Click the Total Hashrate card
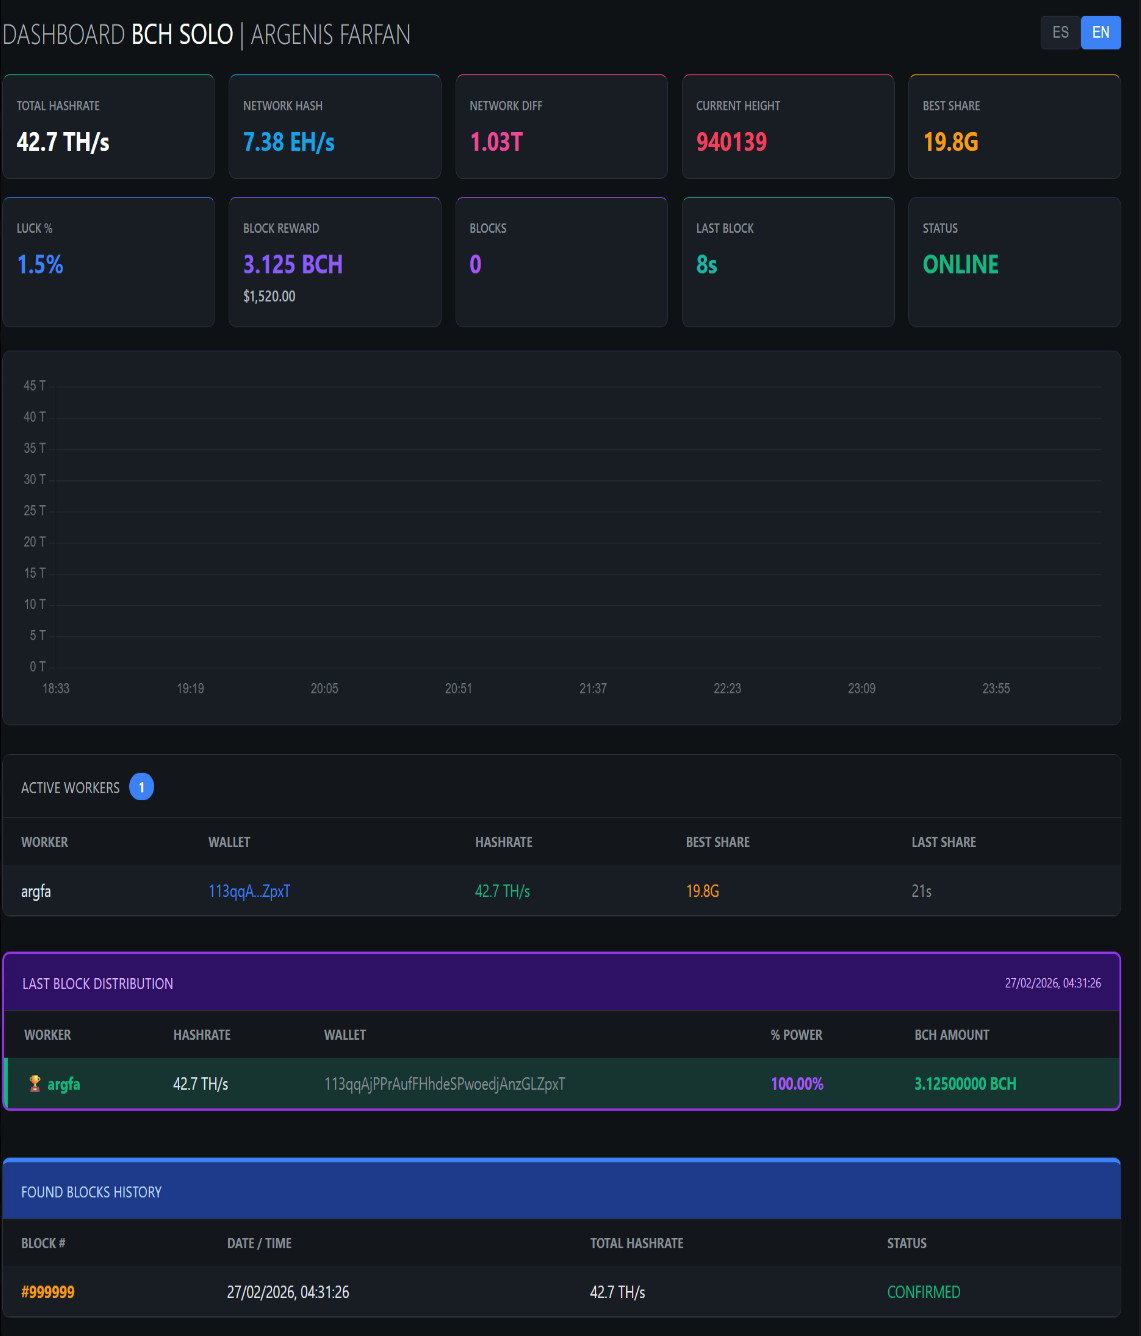Screen dimensions: 1141x1336 click(x=108, y=127)
